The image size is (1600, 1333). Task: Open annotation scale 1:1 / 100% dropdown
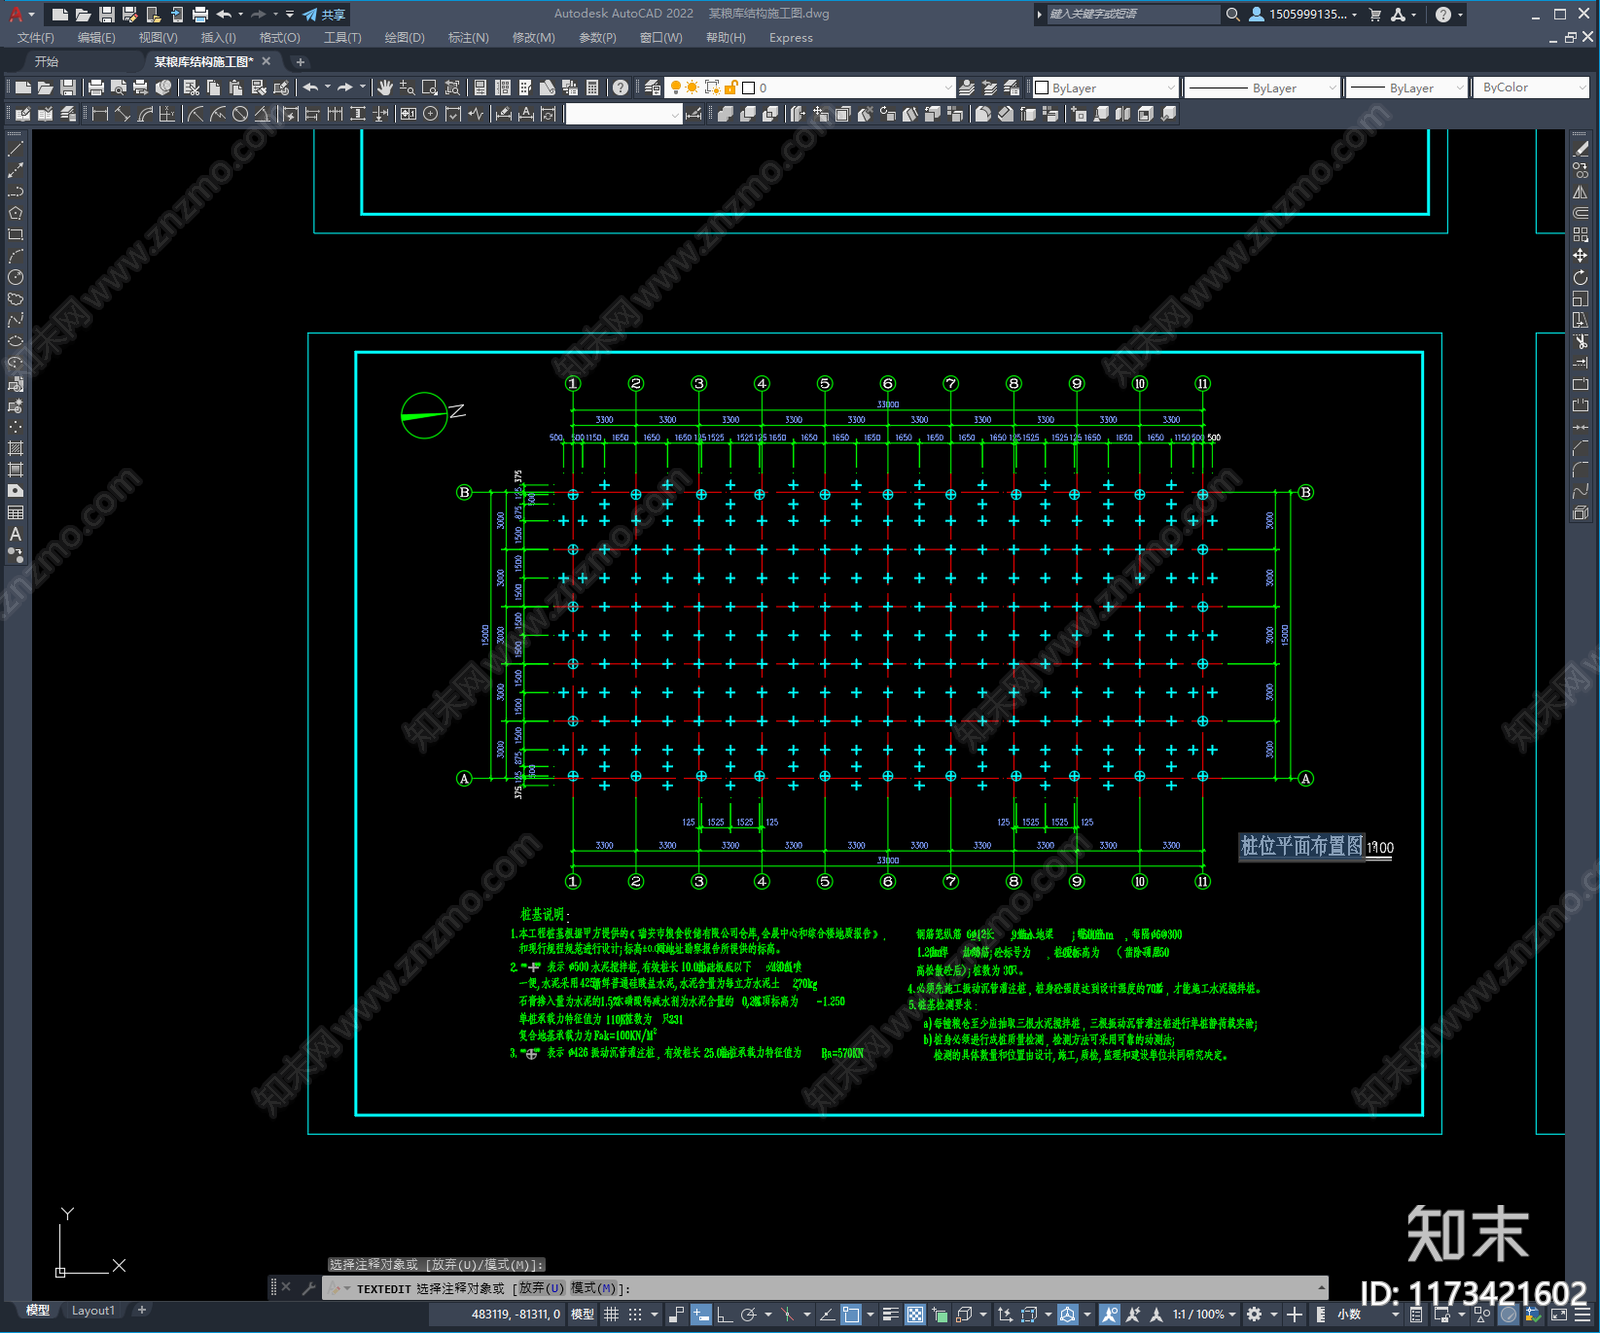[1205, 1314]
